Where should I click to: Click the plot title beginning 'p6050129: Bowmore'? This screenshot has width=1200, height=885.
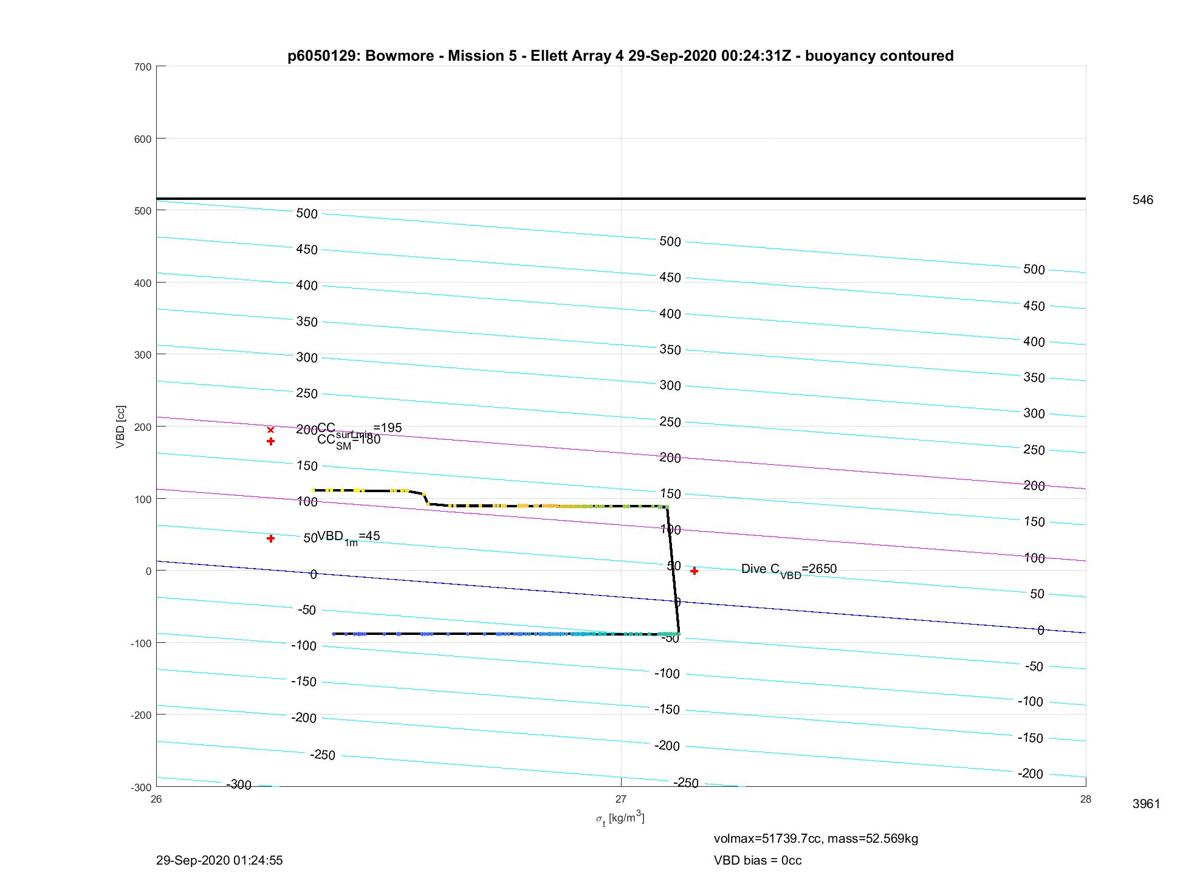coord(620,56)
